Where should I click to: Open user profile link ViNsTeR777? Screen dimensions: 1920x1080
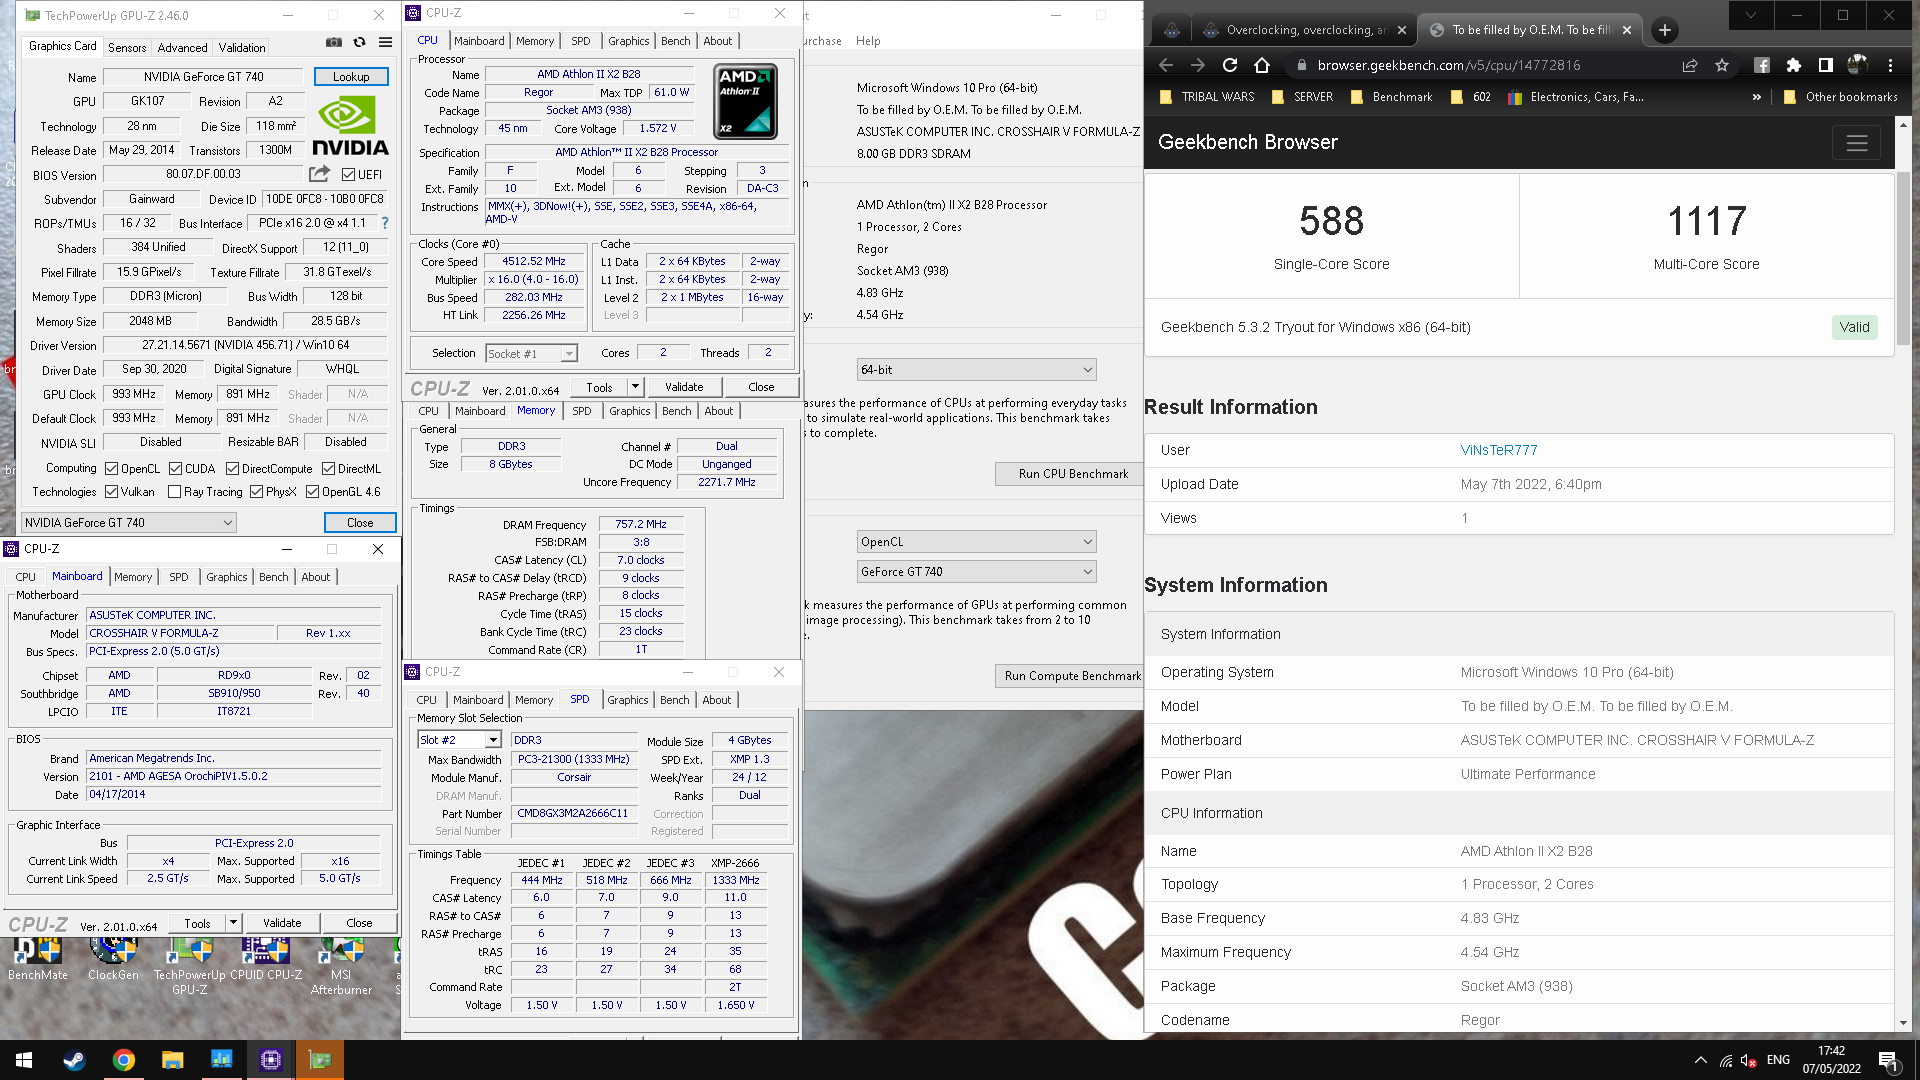pyautogui.click(x=1499, y=450)
